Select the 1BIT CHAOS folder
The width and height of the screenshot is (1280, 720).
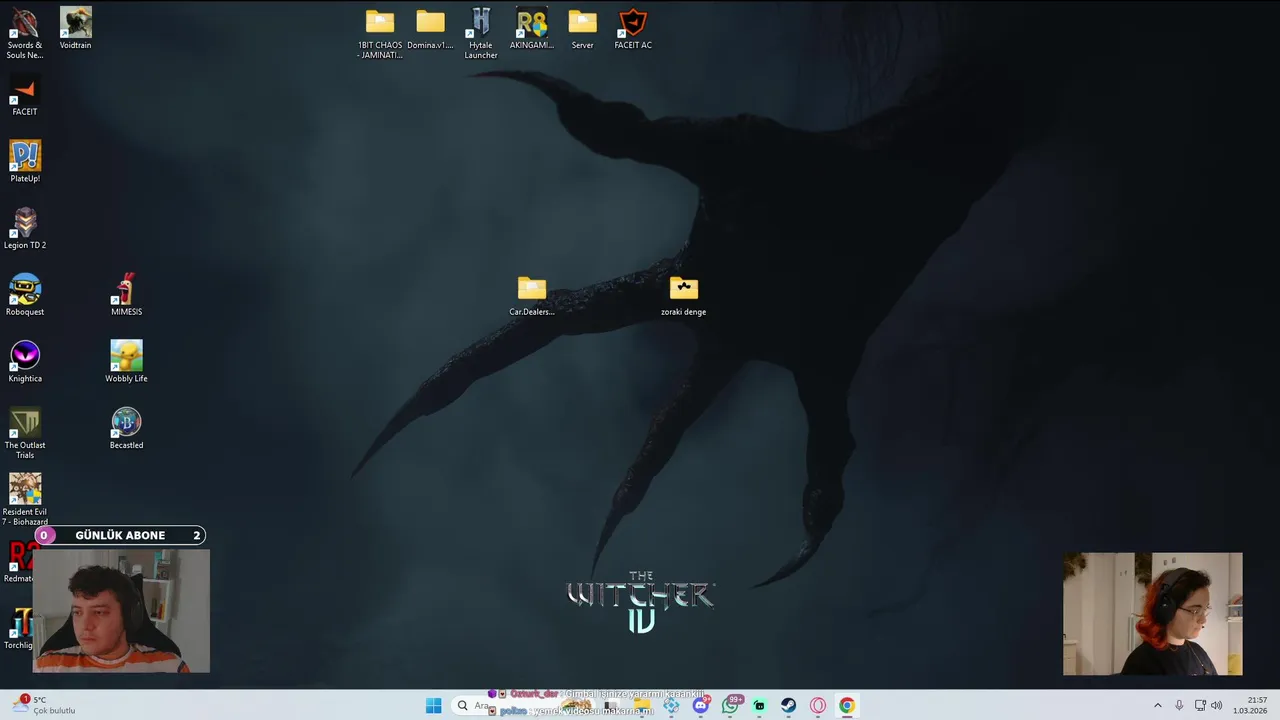380,34
